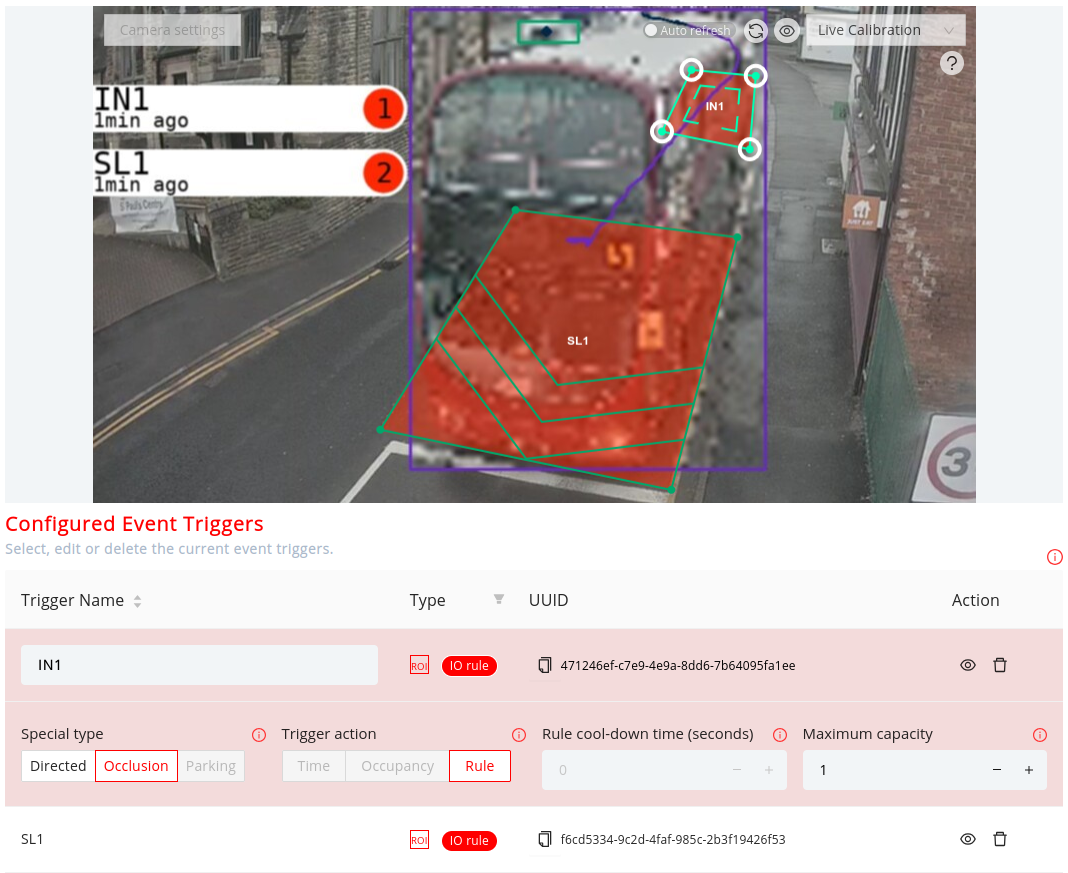The image size is (1068, 873).
Task: Click the SL1 region label in video
Action: pos(578,340)
